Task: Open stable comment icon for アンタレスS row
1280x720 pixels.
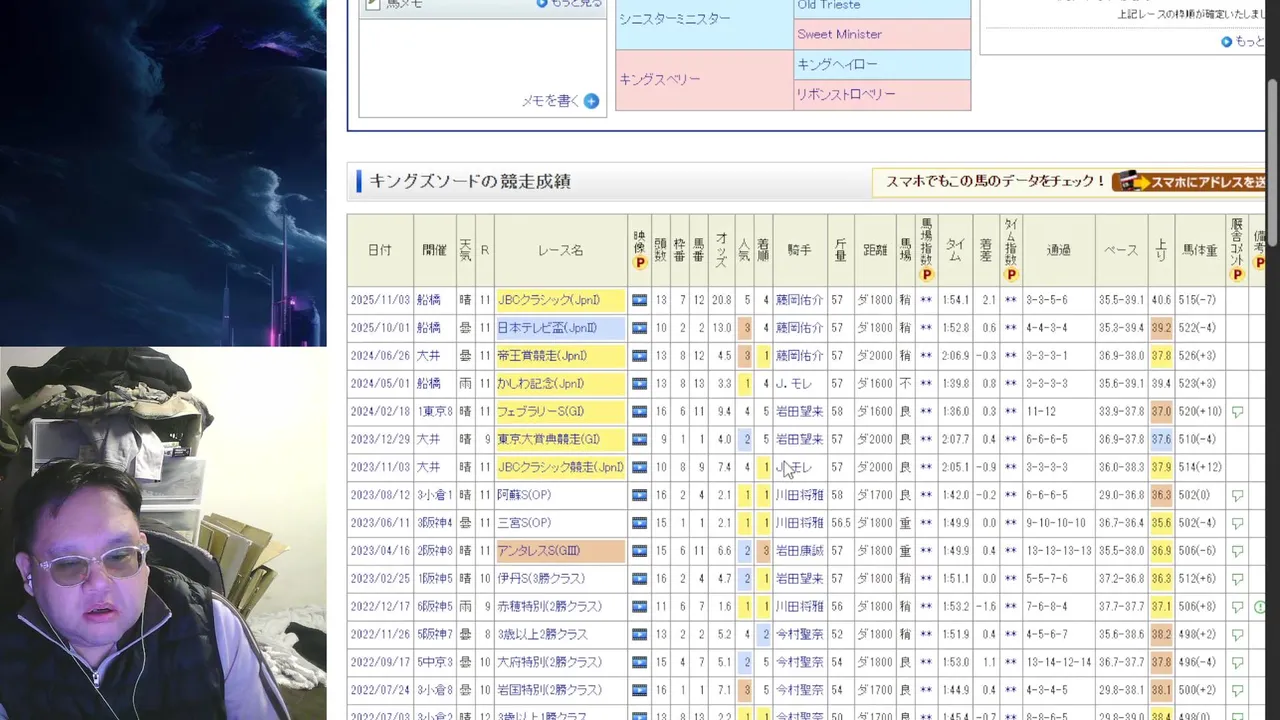Action: click(1237, 551)
